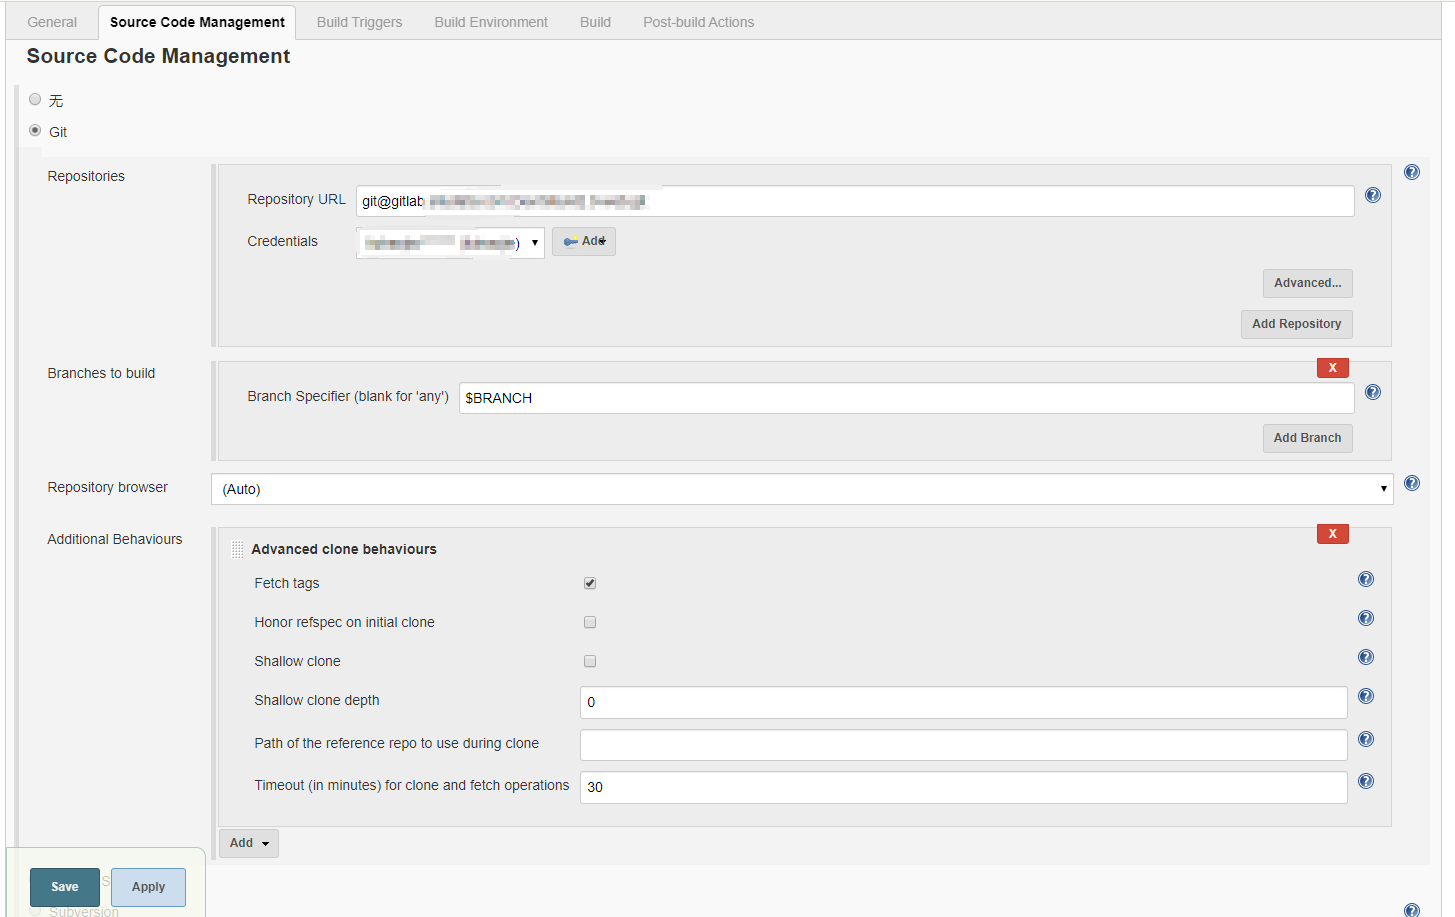This screenshot has height=917, width=1455.
Task: Open the Repository browser dropdown
Action: [x=801, y=489]
